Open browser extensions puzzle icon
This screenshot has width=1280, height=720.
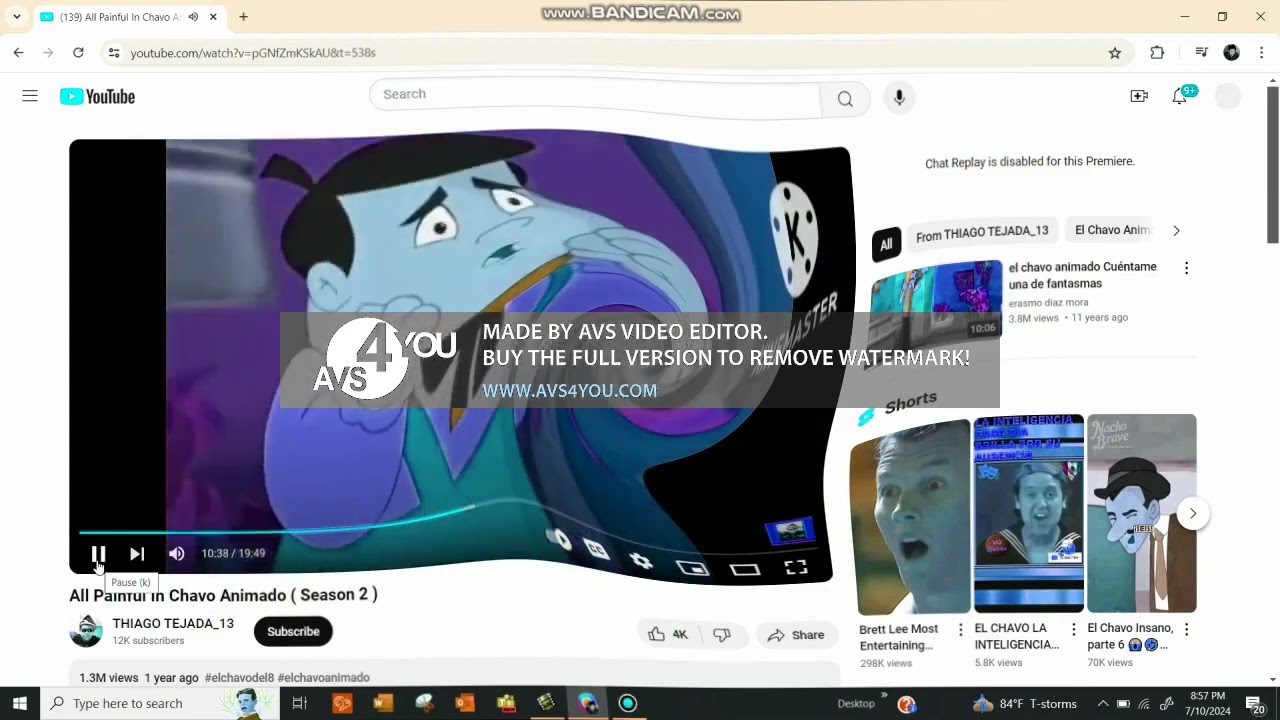click(x=1157, y=53)
